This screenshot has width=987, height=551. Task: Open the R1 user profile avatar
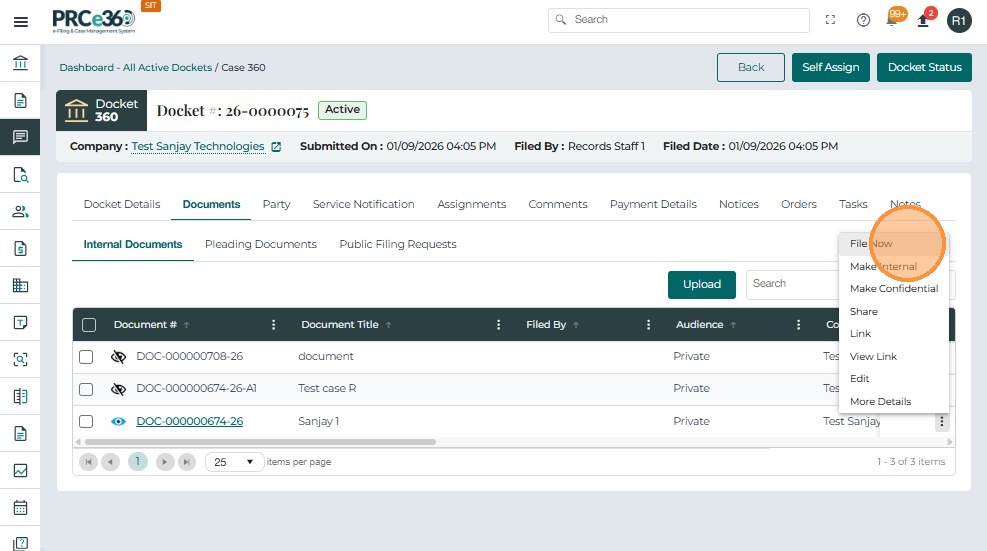(959, 21)
